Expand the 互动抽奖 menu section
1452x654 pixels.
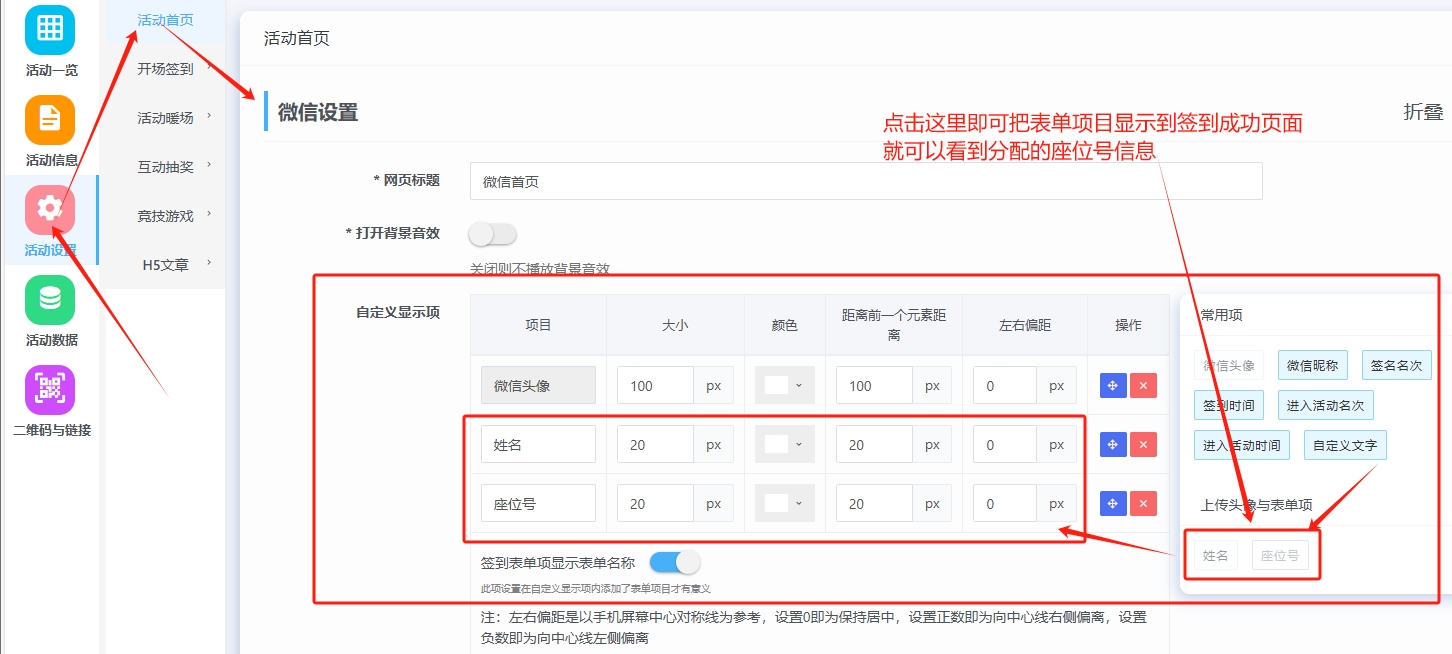coord(163,166)
